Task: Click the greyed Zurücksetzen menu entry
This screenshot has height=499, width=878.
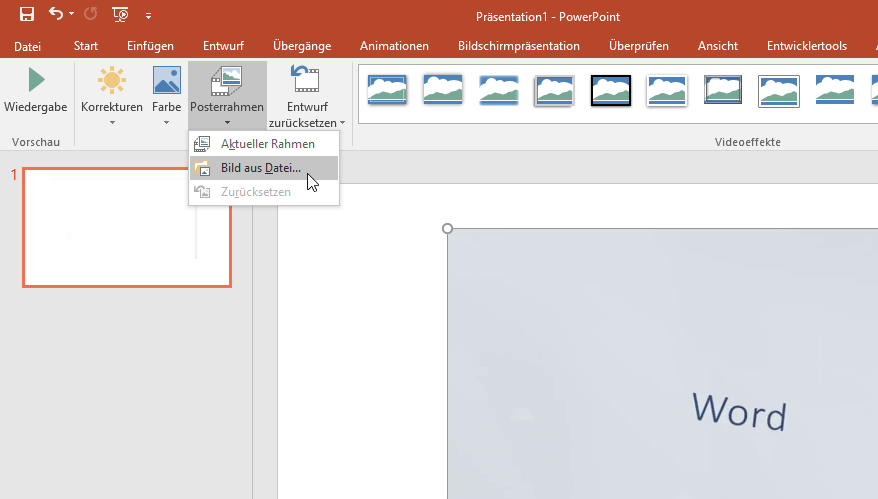Action: tap(264, 192)
